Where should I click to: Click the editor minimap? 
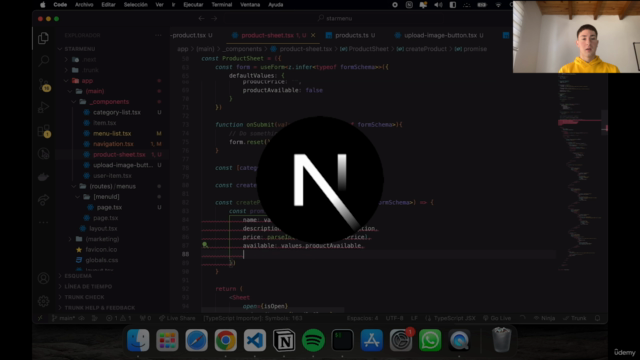(579, 171)
